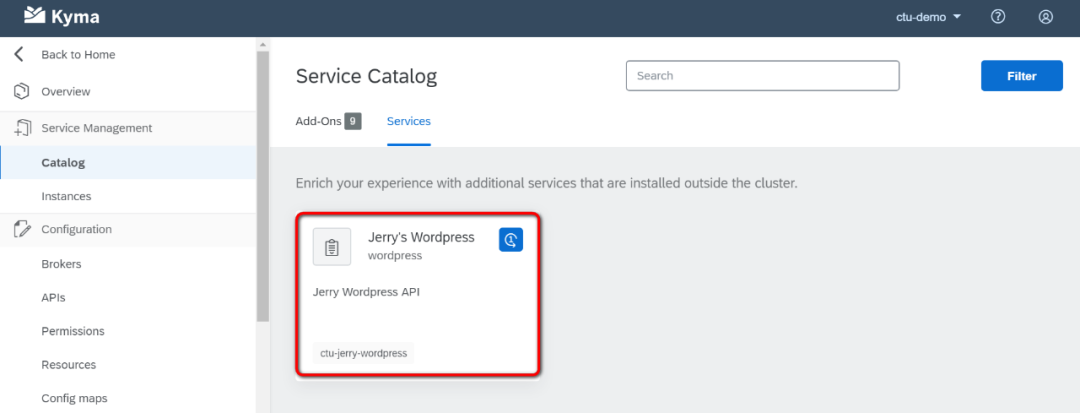
Task: Click the clipboard icon on the Wordpress card
Action: tap(332, 247)
